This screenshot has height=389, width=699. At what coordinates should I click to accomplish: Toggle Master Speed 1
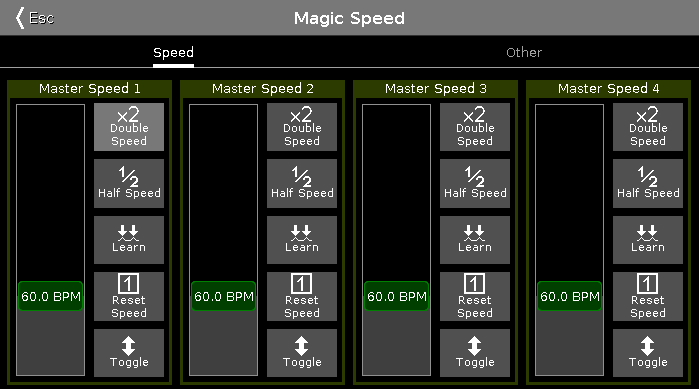129,353
